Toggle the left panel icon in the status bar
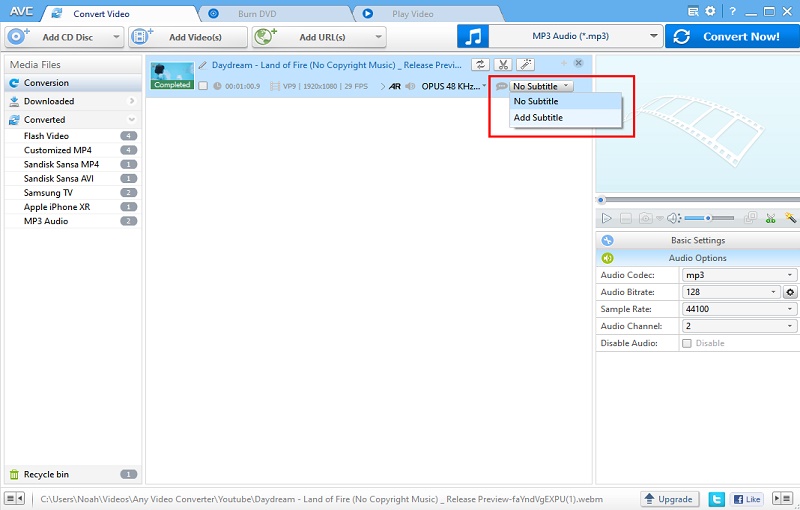This screenshot has height=510, width=800. pyautogui.click(x=14, y=498)
